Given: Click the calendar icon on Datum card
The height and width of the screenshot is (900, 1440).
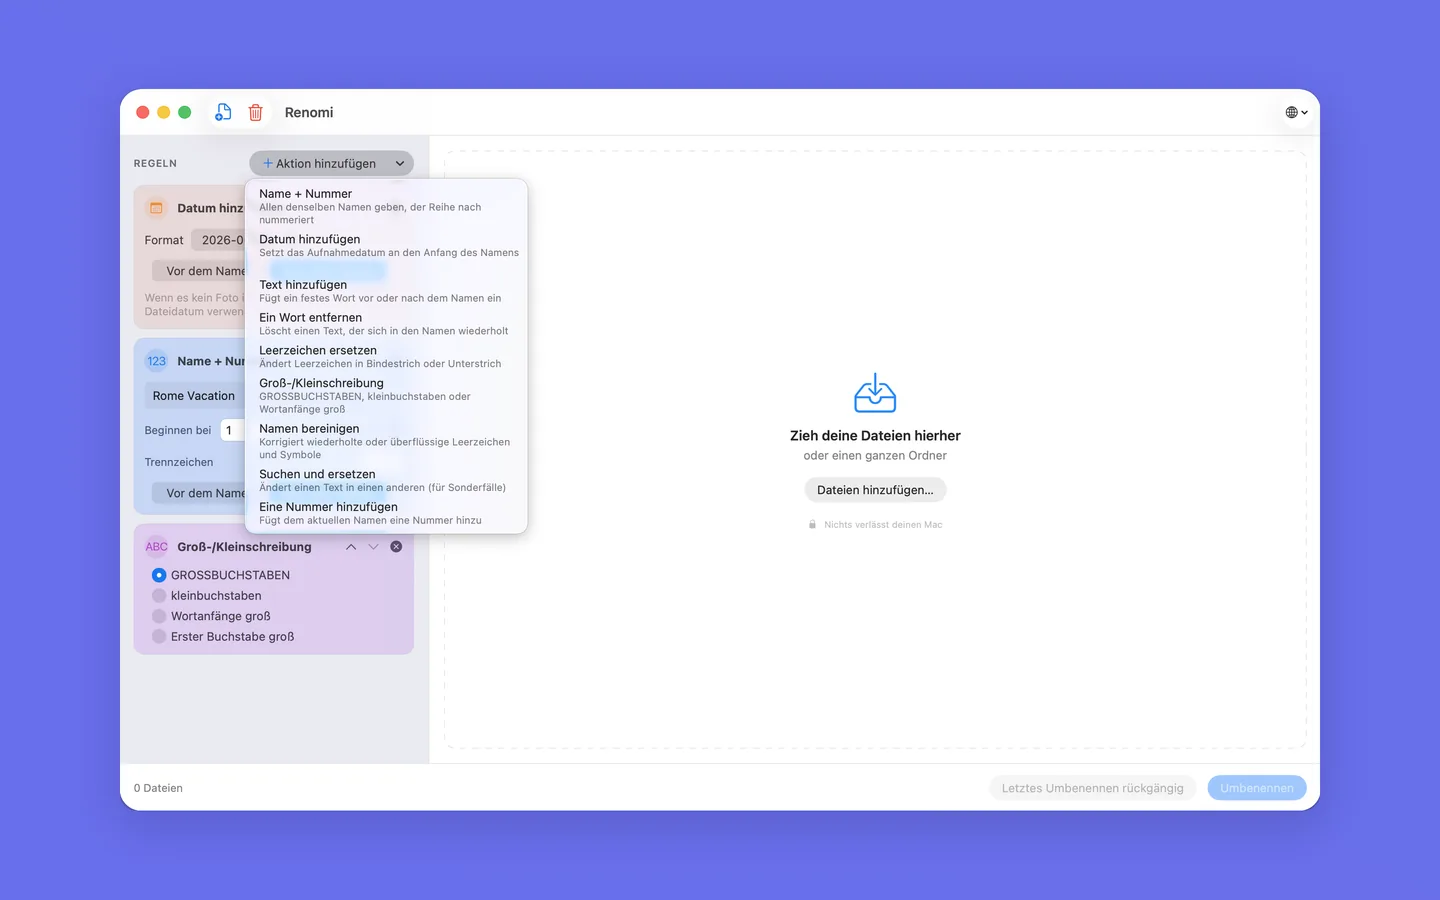Looking at the screenshot, I should 156,208.
